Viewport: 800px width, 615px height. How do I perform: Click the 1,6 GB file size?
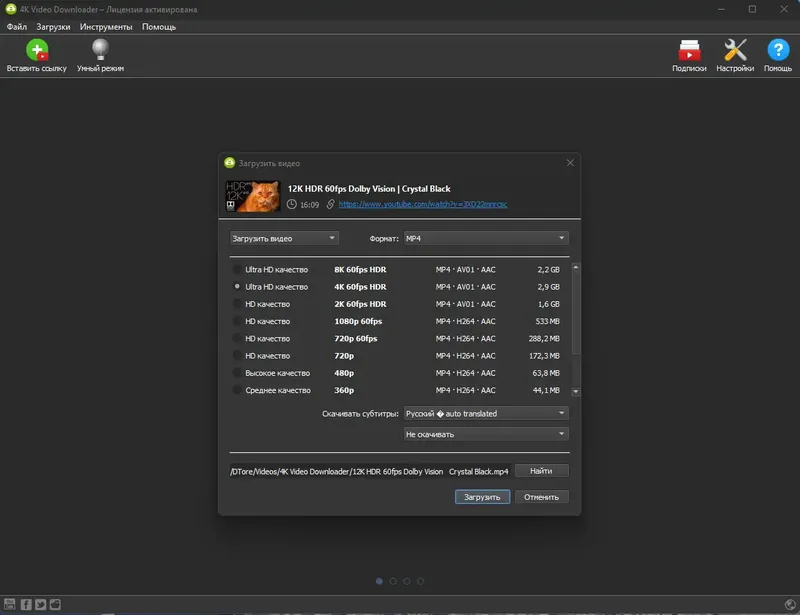tap(548, 304)
